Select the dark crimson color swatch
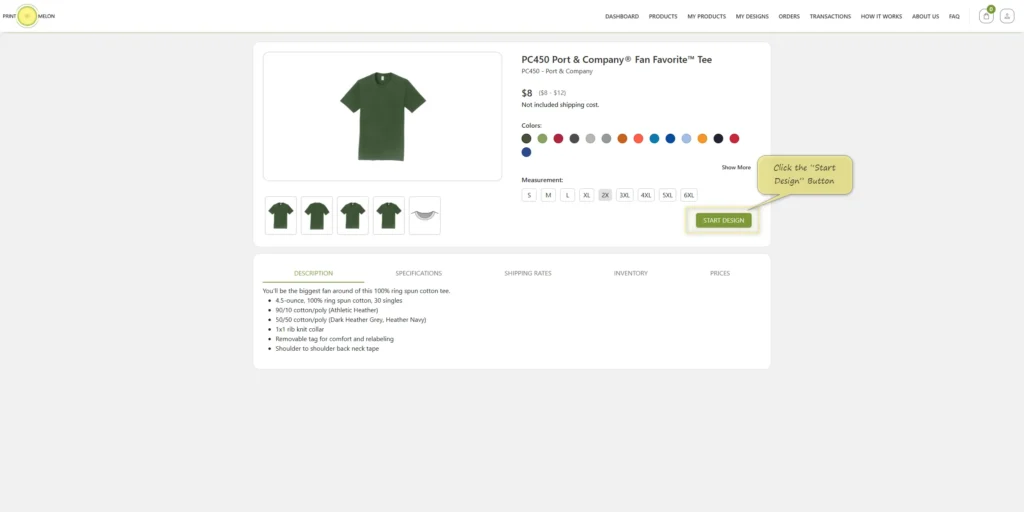 point(558,138)
